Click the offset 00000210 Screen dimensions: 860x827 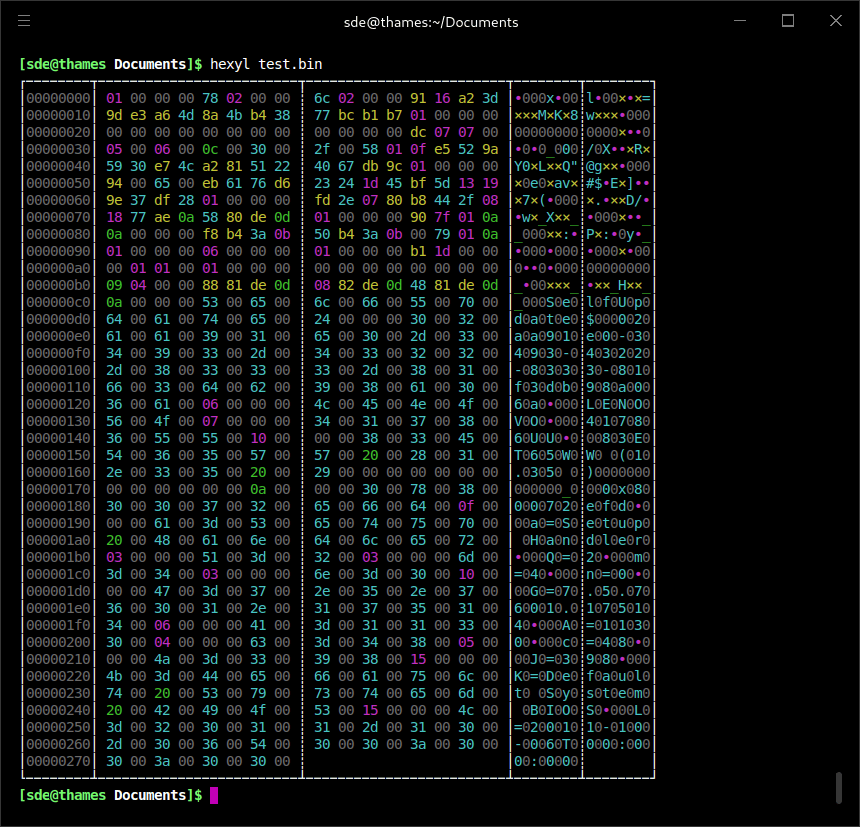pyautogui.click(x=58, y=659)
